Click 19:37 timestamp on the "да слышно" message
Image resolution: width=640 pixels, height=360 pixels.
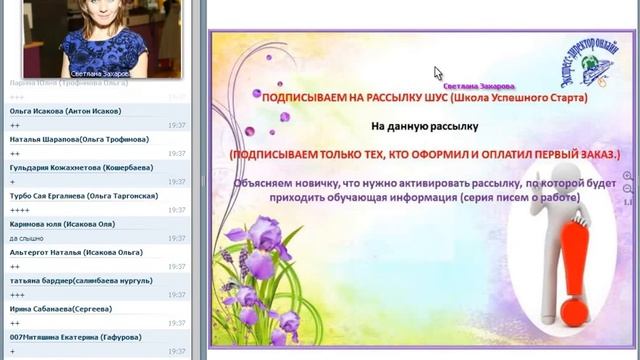[x=177, y=238]
